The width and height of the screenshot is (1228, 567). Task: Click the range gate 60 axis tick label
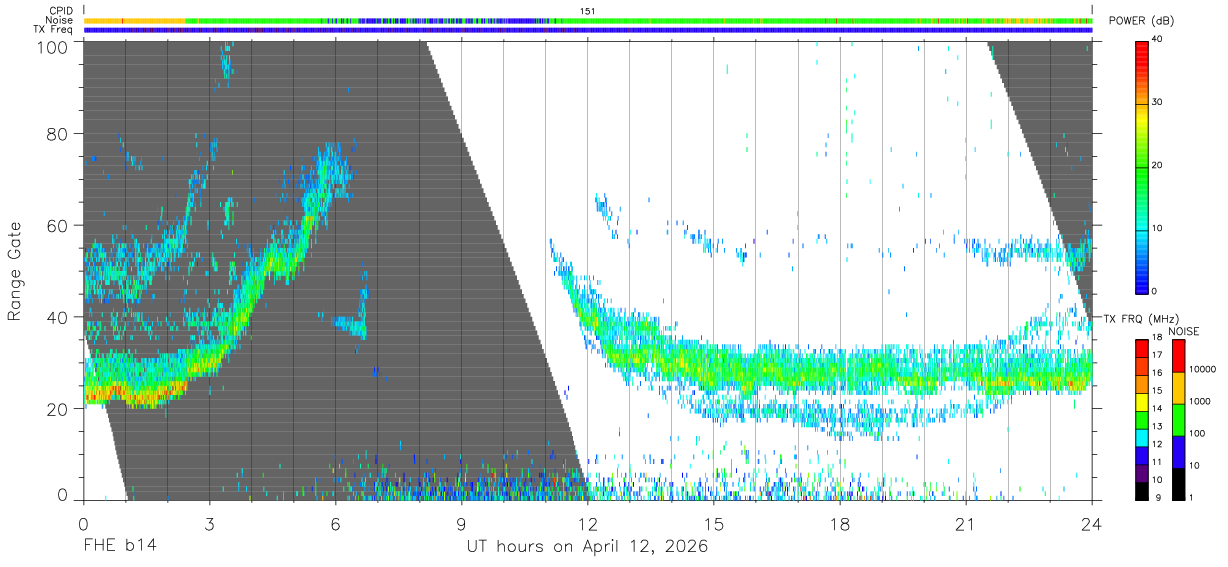(x=59, y=225)
